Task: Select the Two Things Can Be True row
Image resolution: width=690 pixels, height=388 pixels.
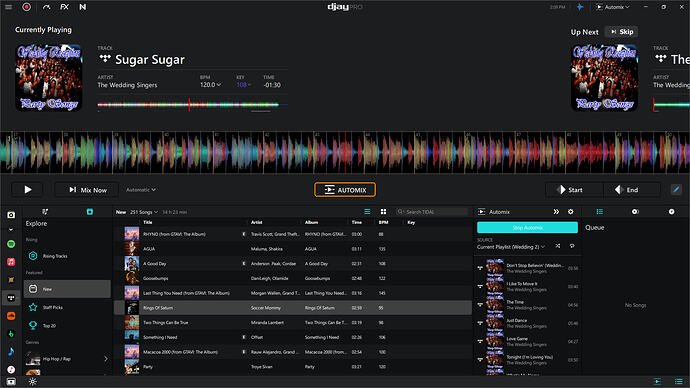Action: pyautogui.click(x=293, y=322)
